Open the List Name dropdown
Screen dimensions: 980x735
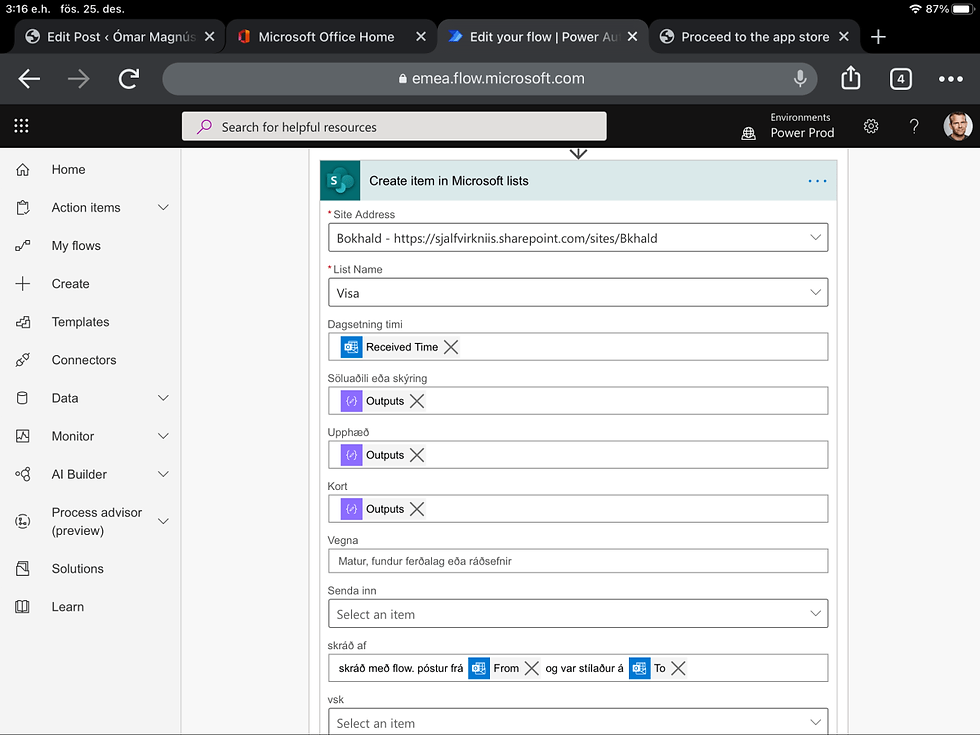[x=578, y=292]
